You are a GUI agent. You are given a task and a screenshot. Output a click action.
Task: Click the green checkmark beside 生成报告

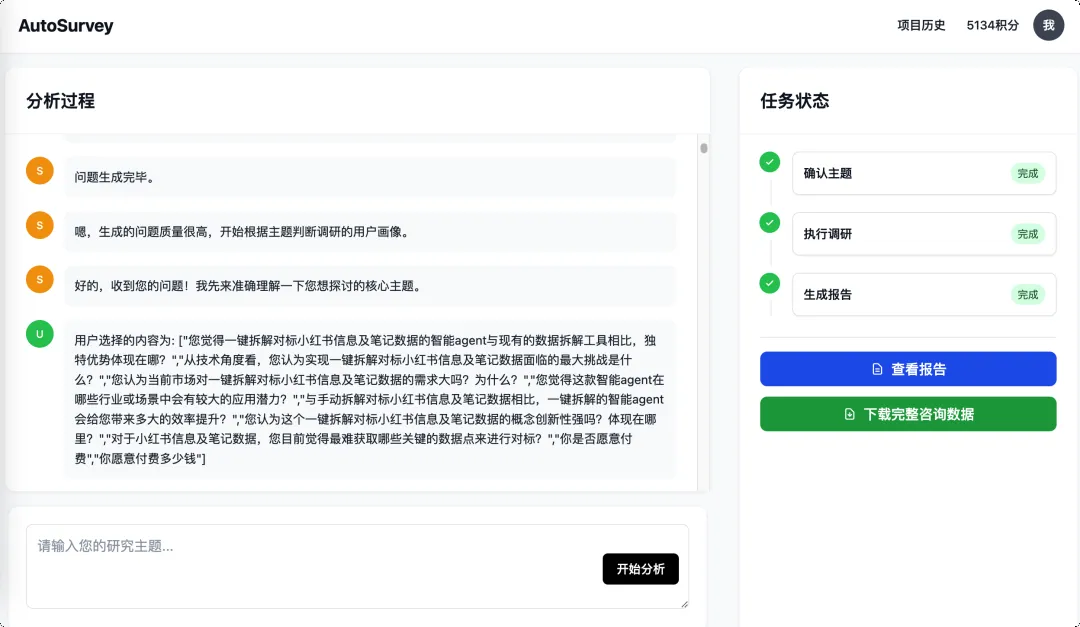click(x=769, y=284)
